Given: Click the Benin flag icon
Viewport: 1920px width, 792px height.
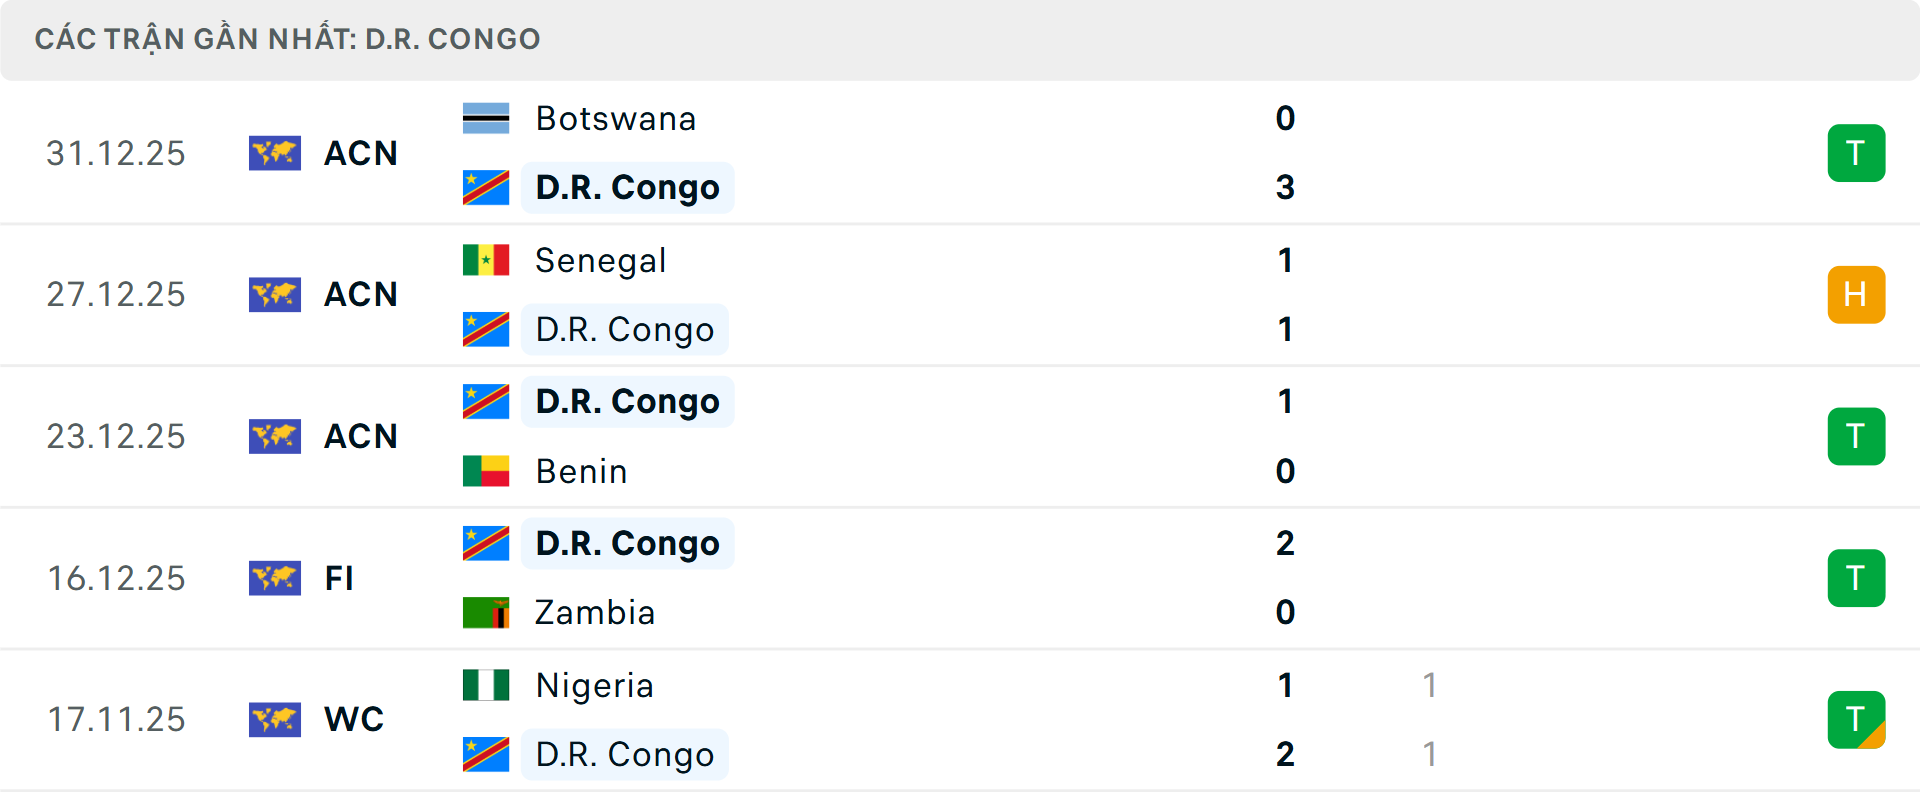Looking at the screenshot, I should [486, 471].
